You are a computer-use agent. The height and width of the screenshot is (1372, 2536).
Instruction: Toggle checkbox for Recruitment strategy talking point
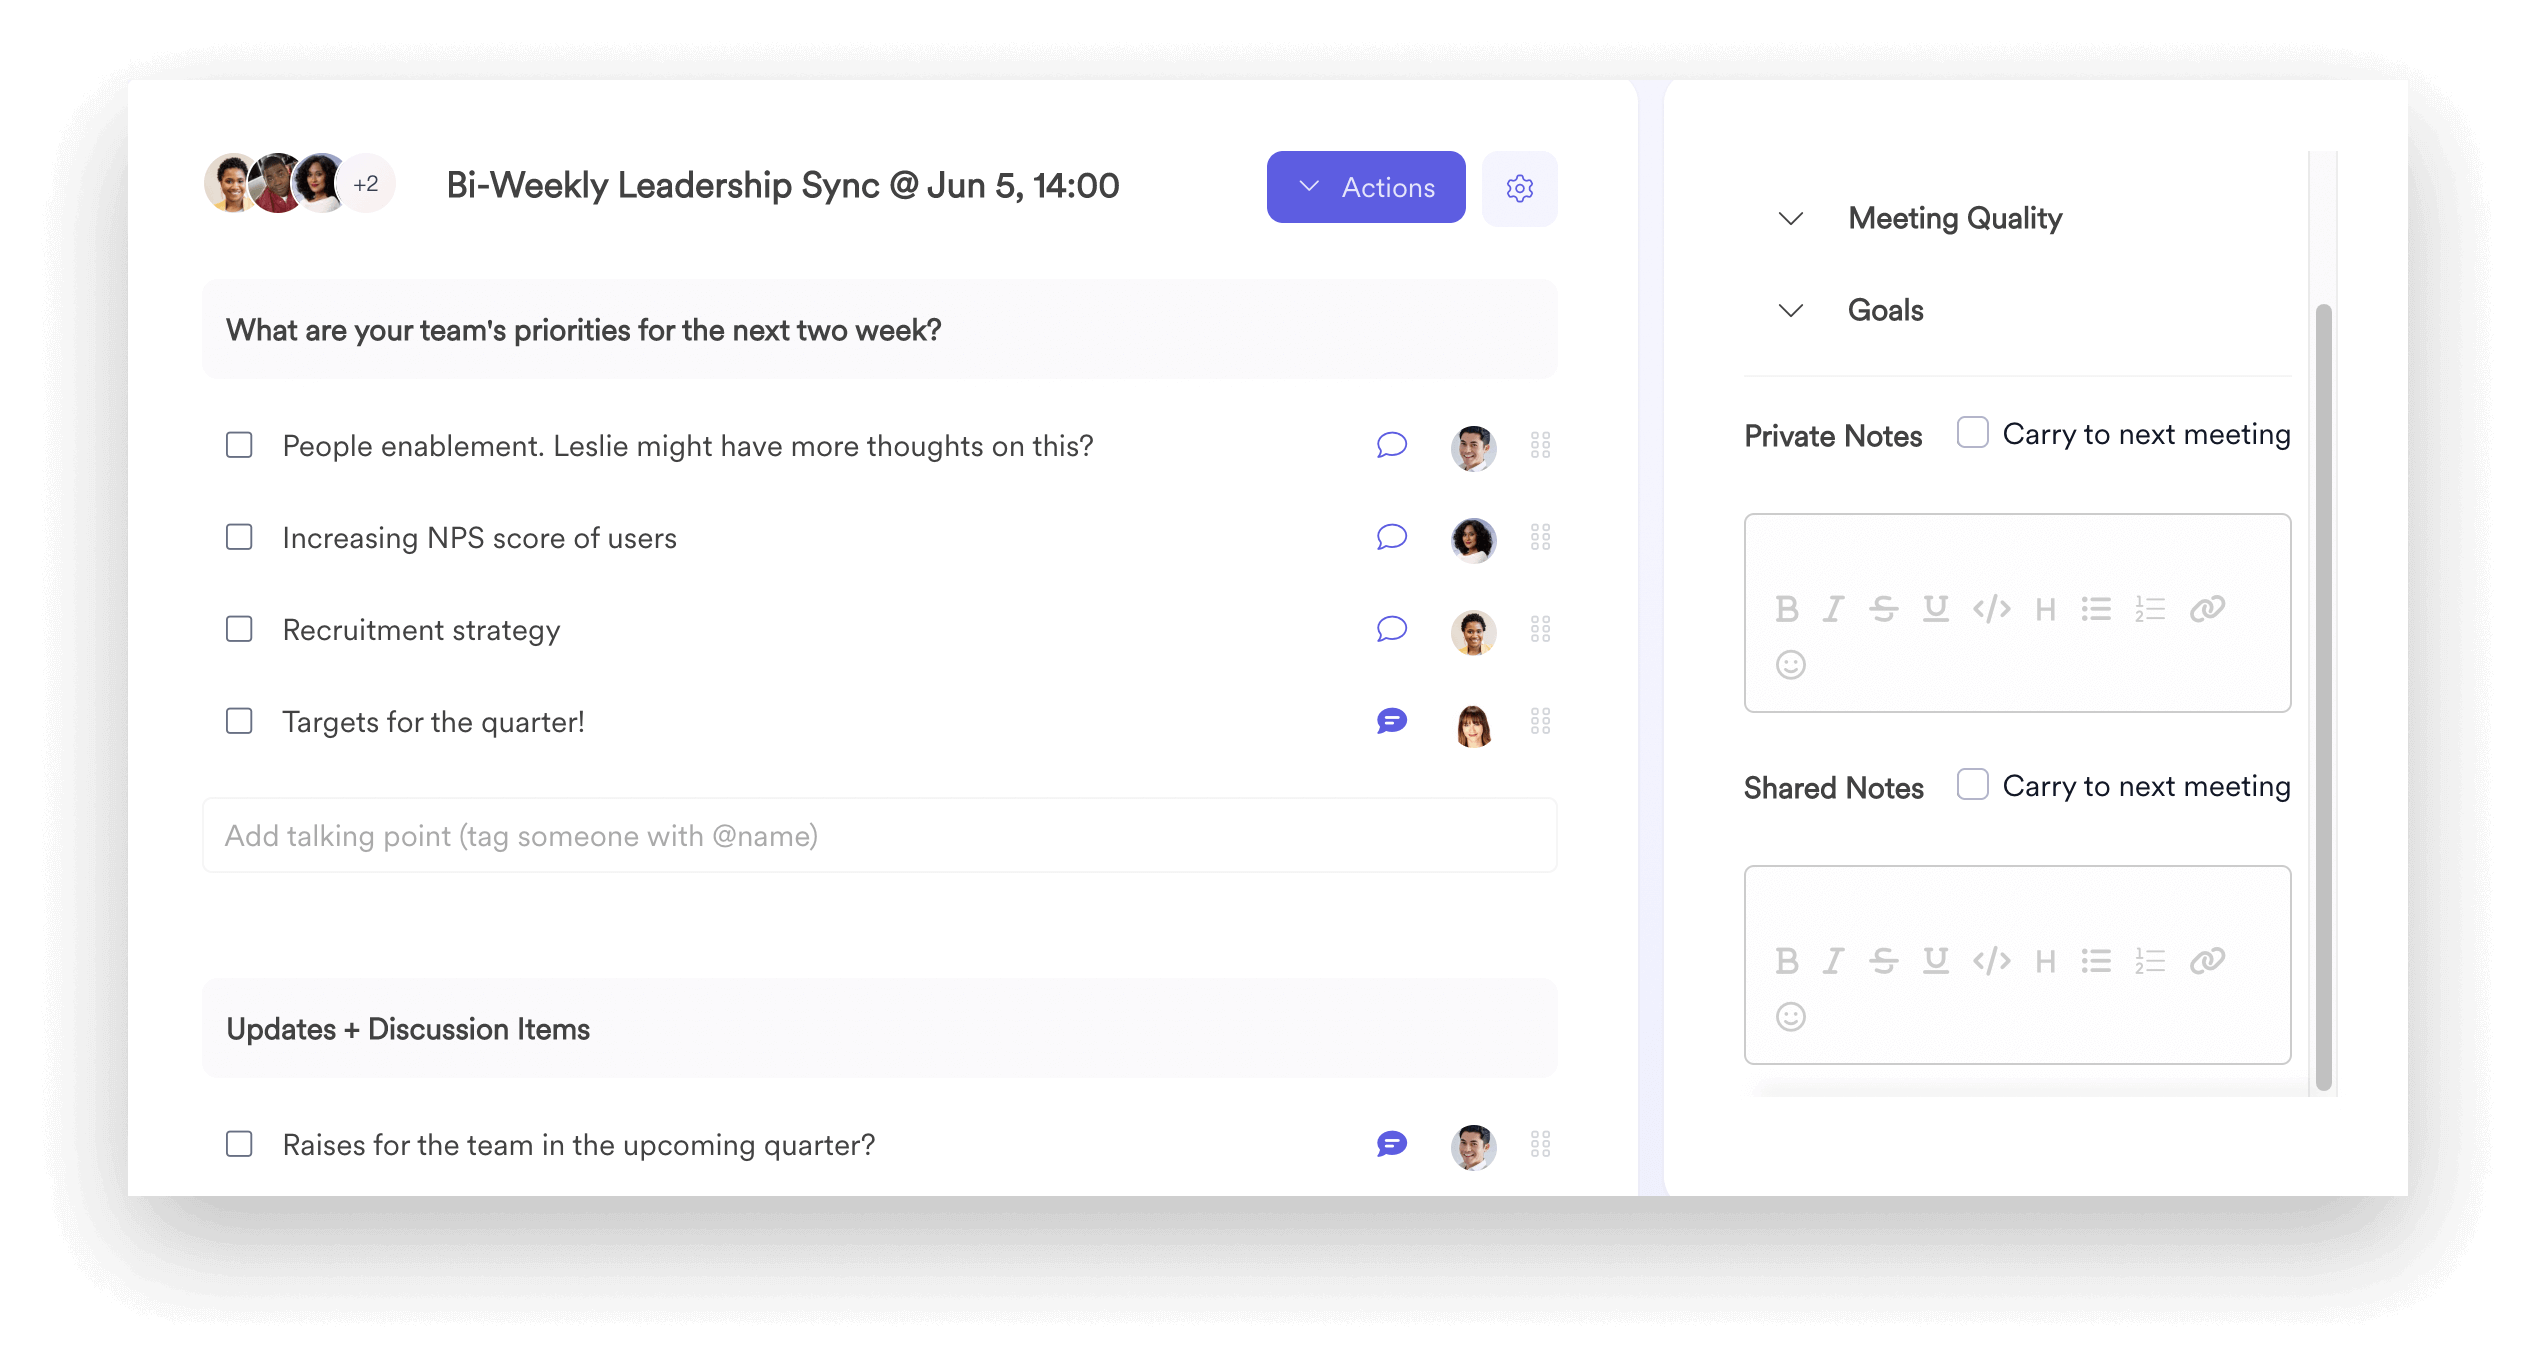pos(240,629)
